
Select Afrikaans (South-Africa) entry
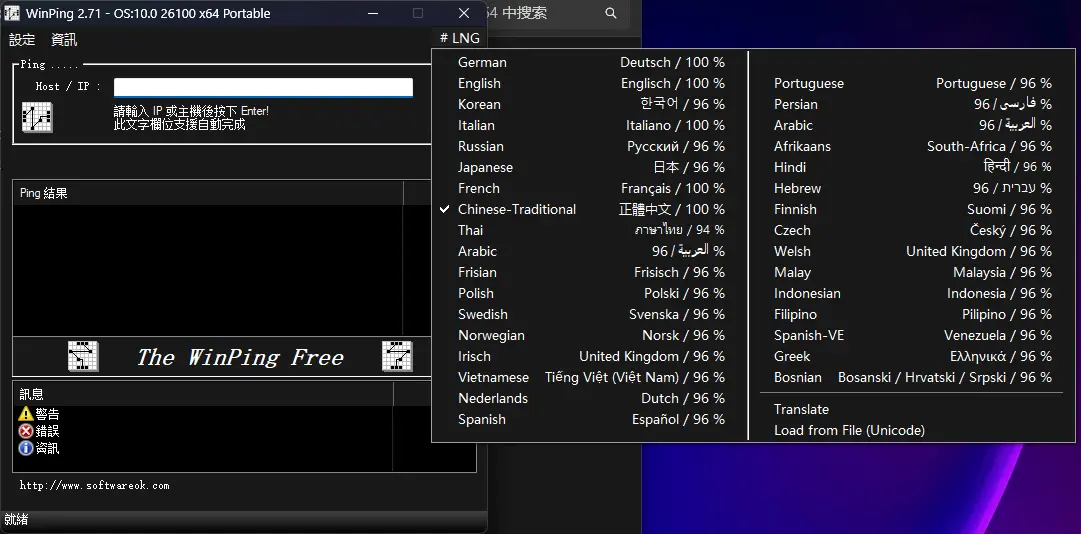pyautogui.click(x=911, y=147)
